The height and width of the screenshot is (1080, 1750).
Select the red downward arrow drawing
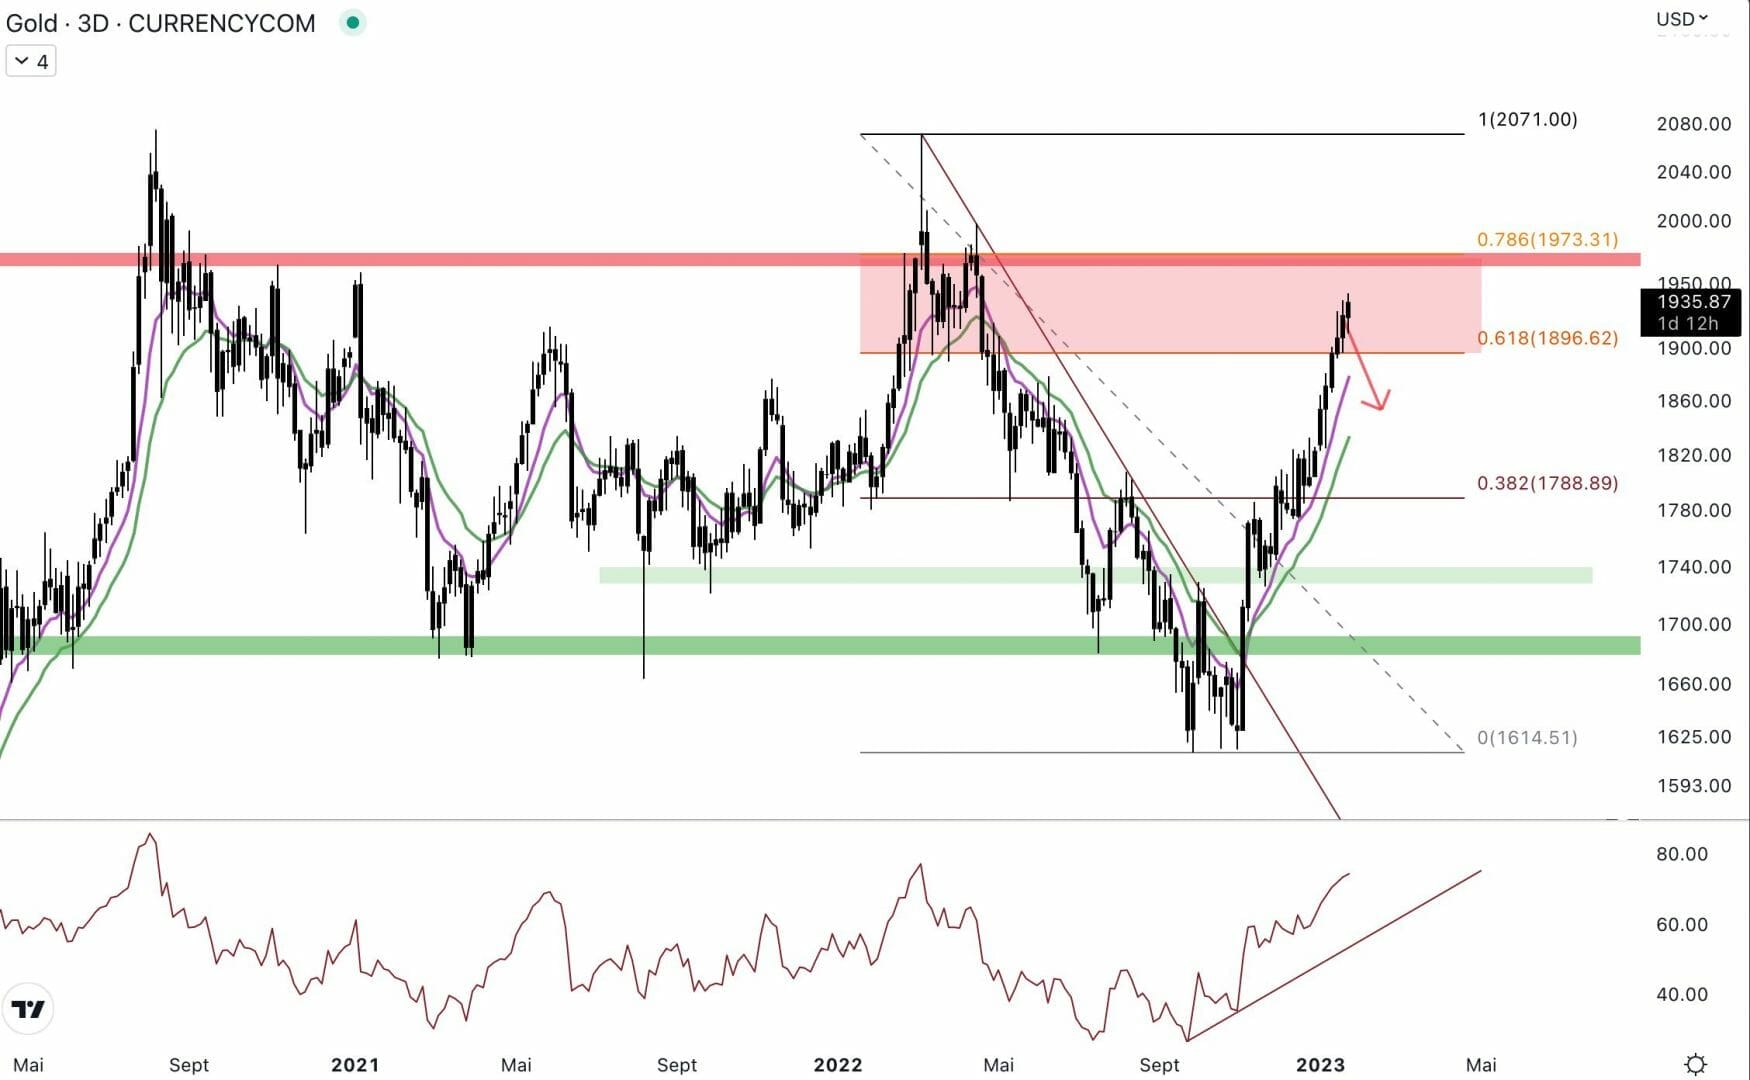coord(1366,372)
